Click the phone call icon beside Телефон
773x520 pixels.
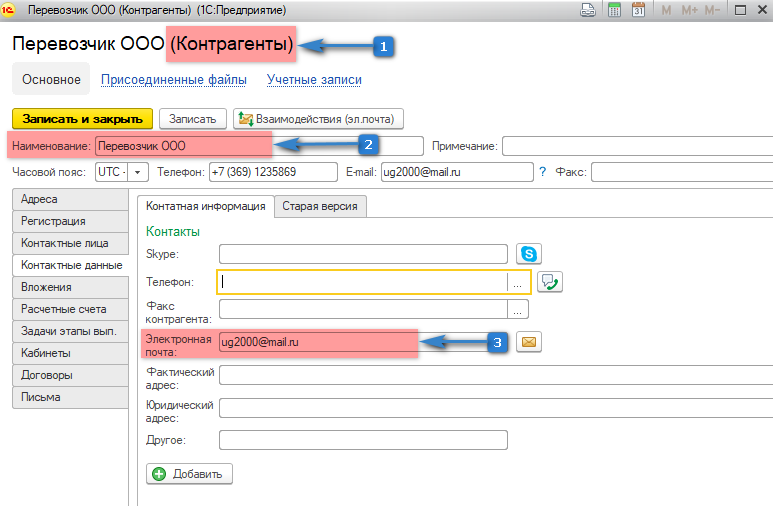tap(549, 282)
